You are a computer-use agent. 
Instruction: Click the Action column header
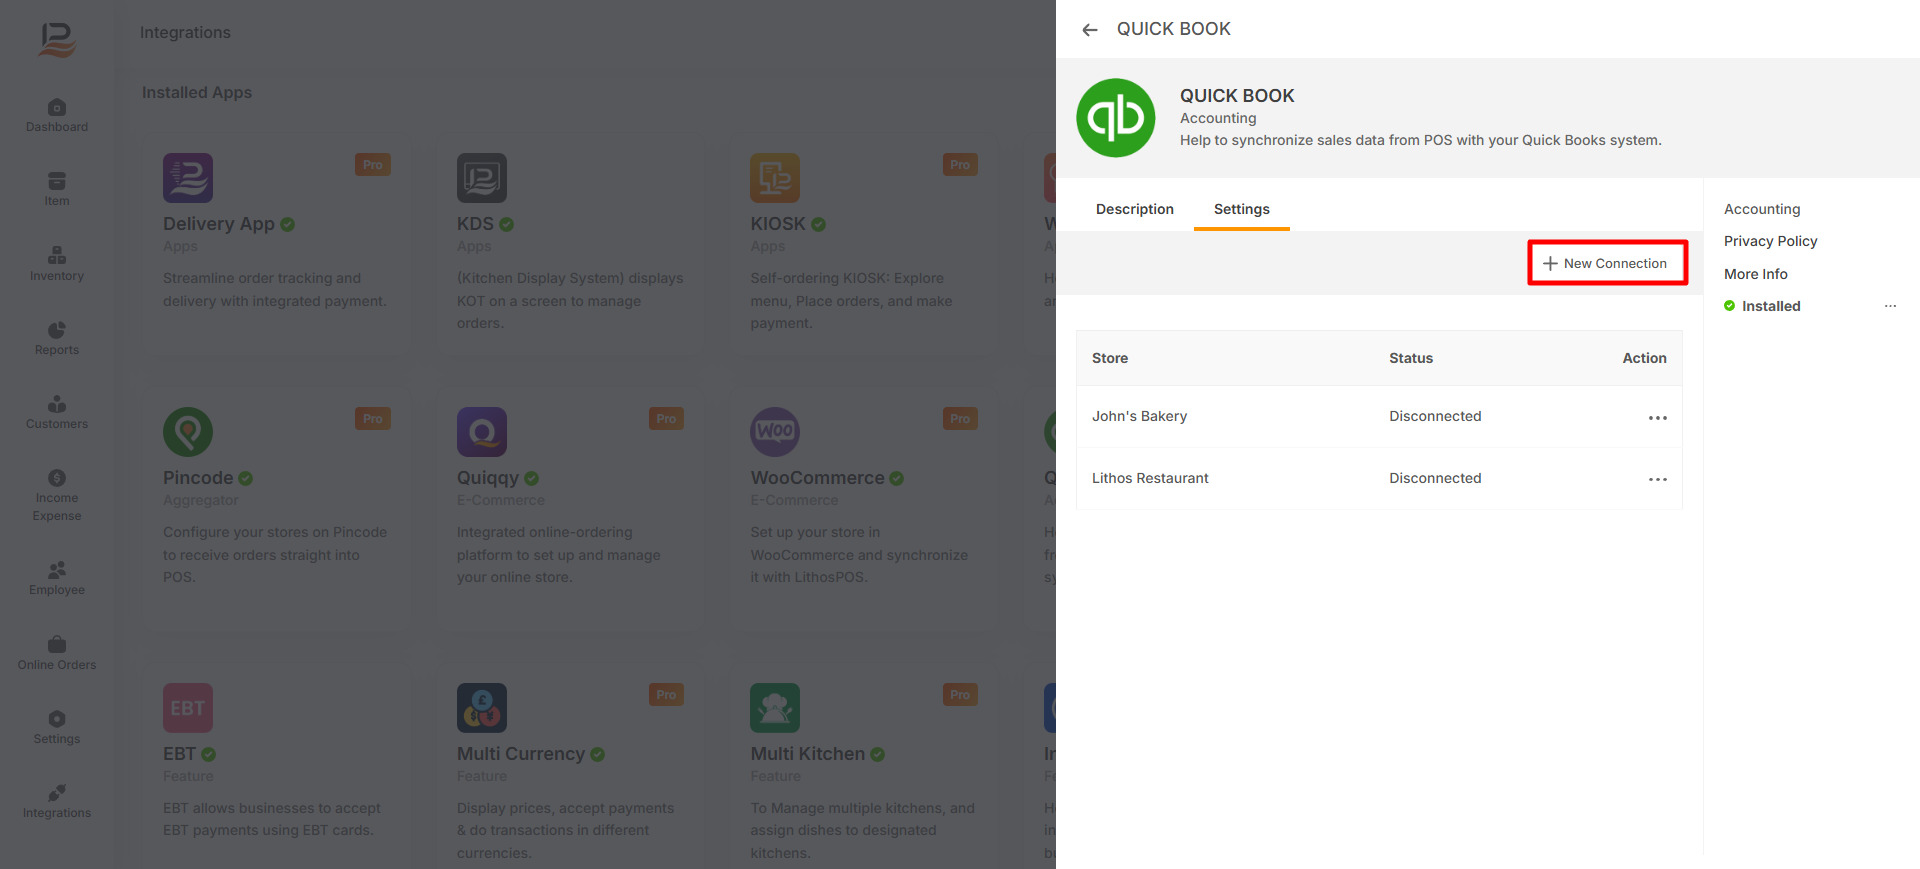point(1644,358)
